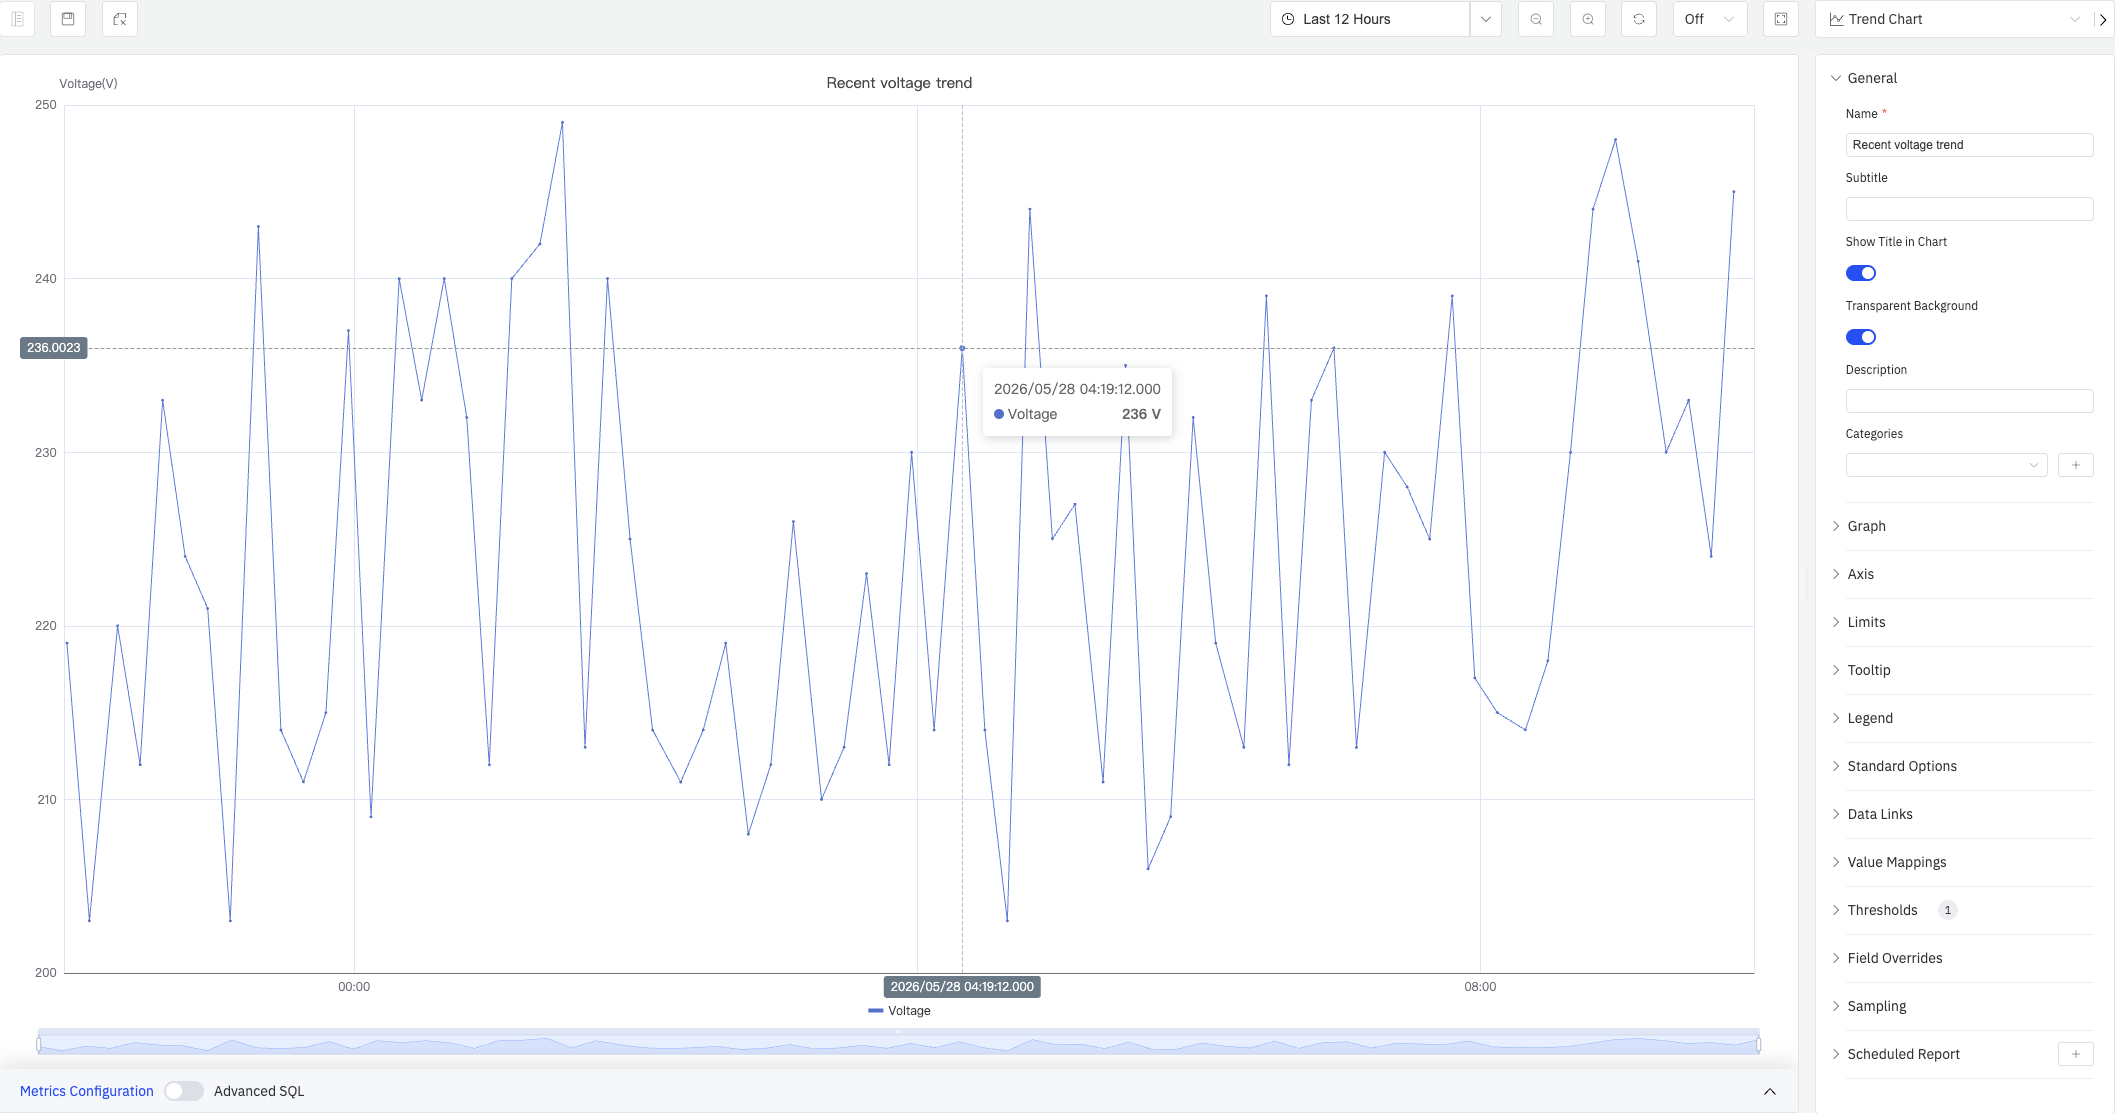Open the Trend Chart type selector
2115x1113 pixels.
pyautogui.click(x=1955, y=19)
